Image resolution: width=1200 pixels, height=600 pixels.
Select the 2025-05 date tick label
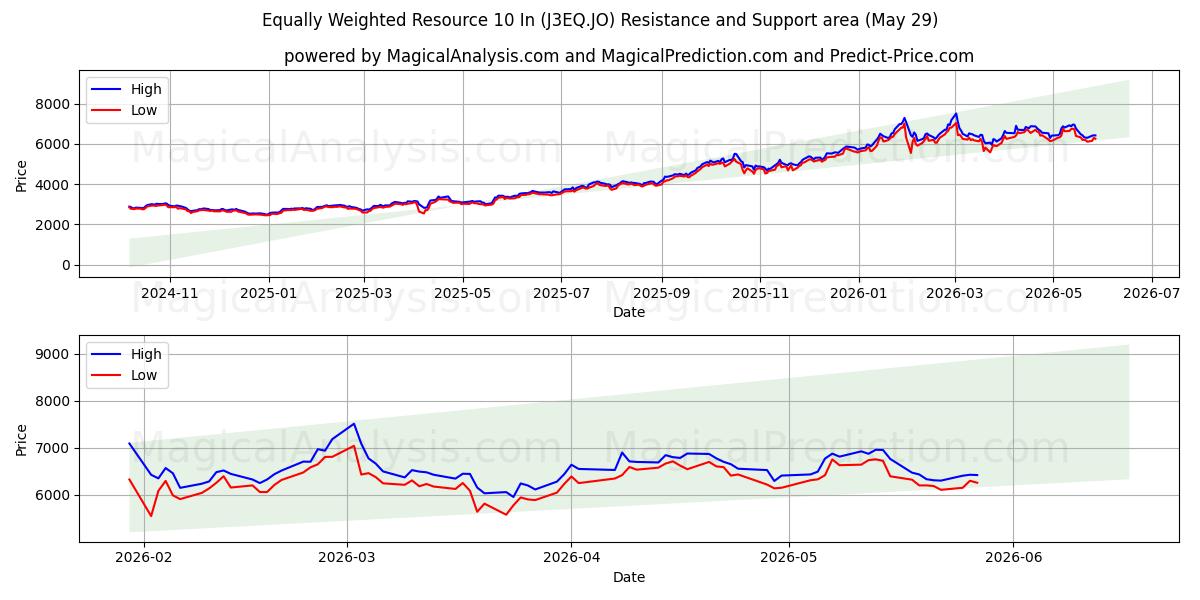pyautogui.click(x=462, y=292)
